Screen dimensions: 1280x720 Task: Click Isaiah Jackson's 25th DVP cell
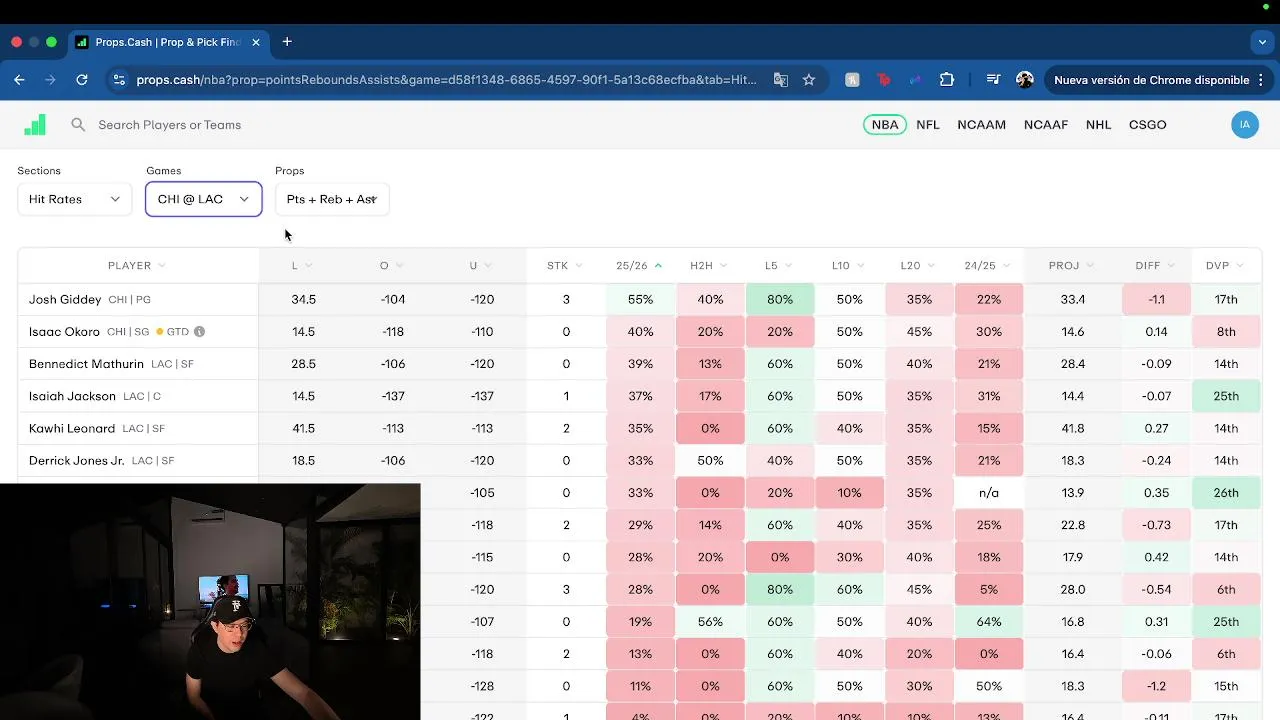click(1226, 396)
